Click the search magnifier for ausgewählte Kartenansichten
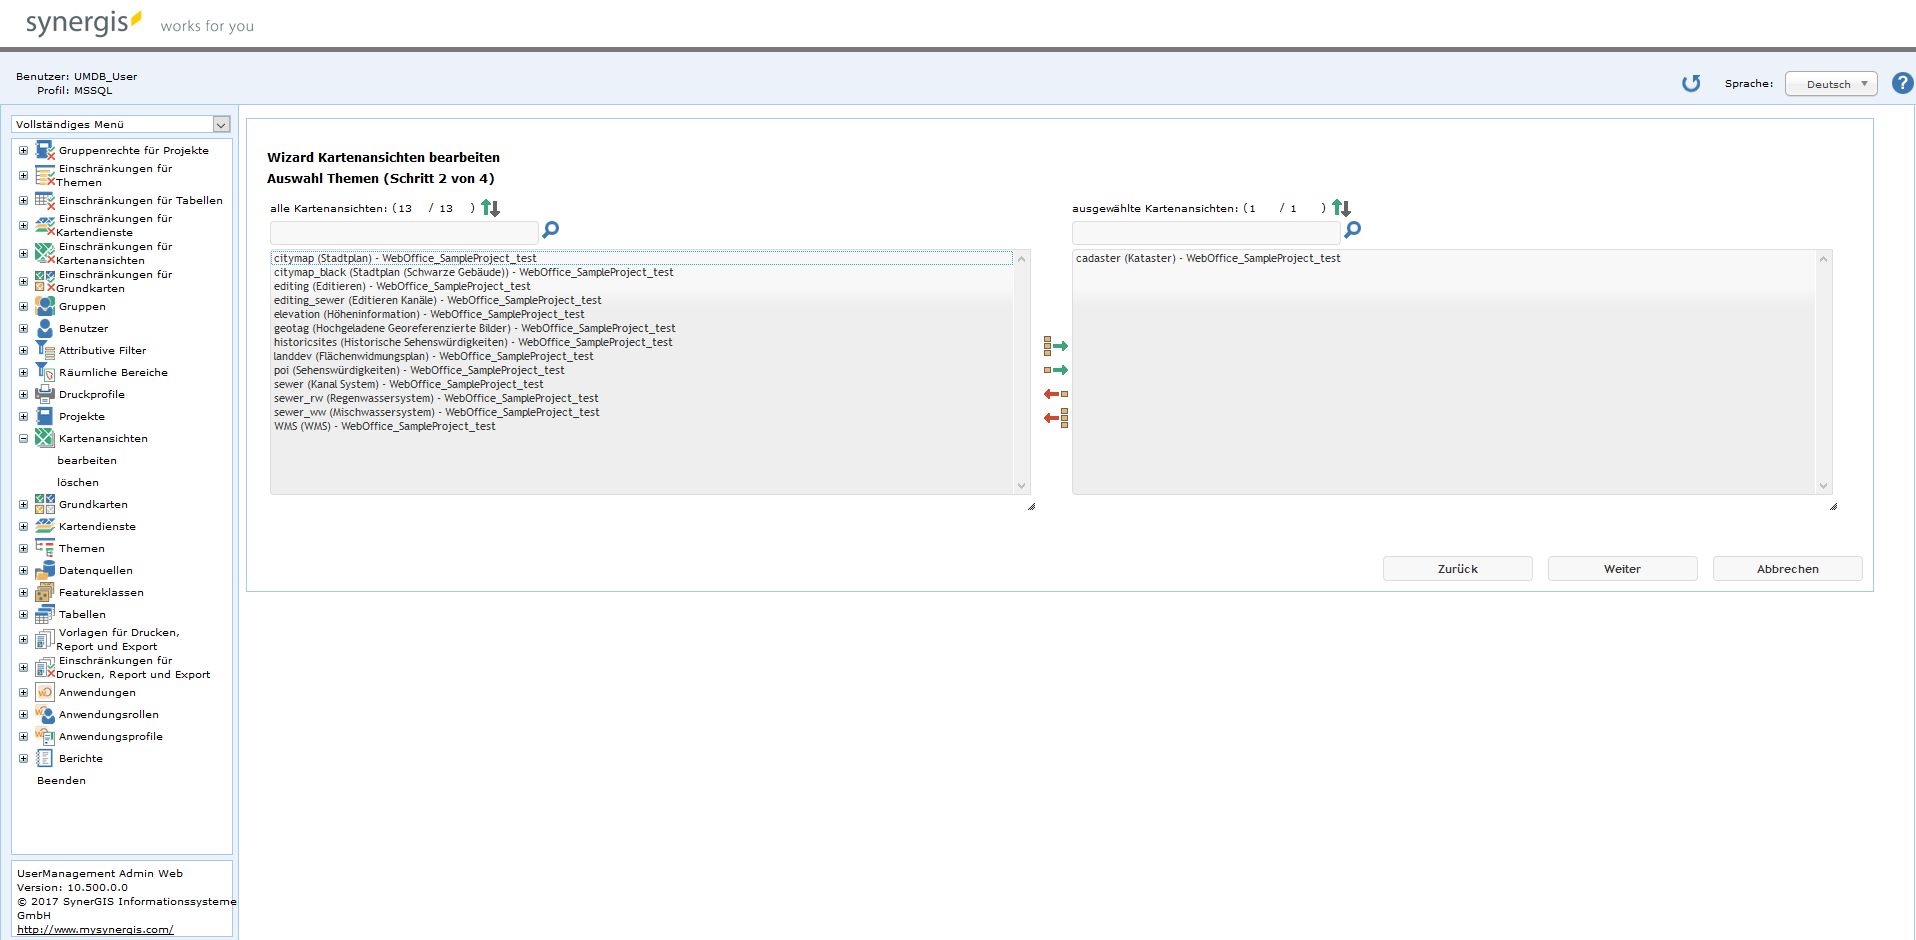 pyautogui.click(x=1352, y=230)
